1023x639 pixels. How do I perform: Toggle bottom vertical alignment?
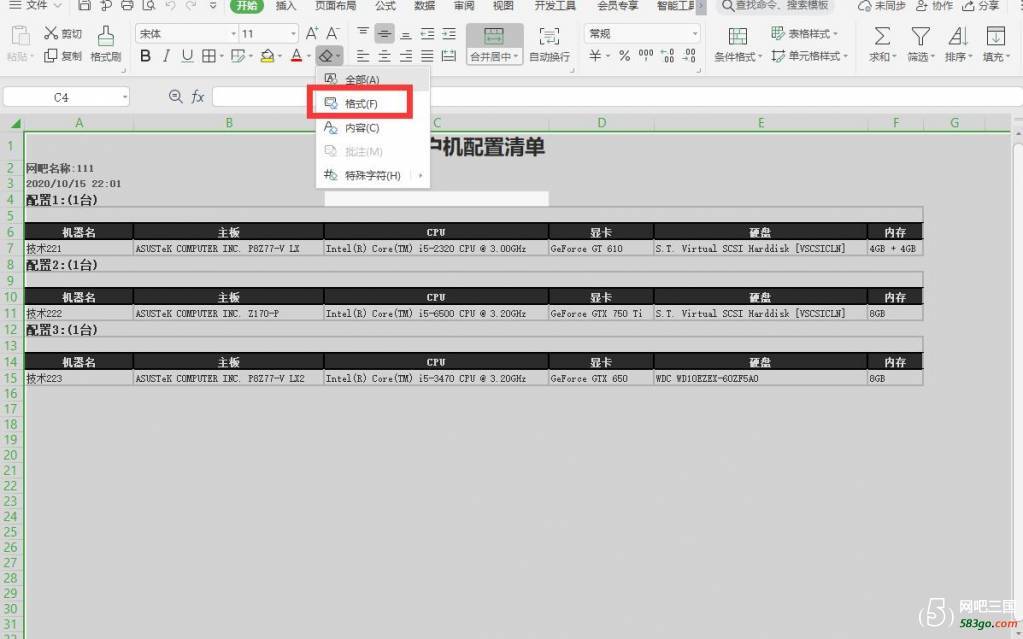(x=406, y=33)
